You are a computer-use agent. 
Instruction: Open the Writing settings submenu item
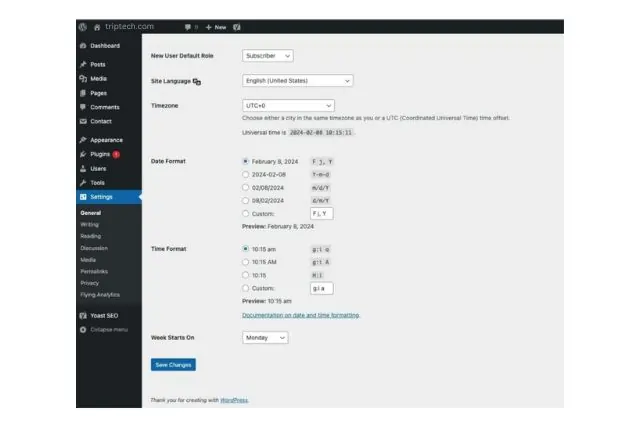pos(89,225)
